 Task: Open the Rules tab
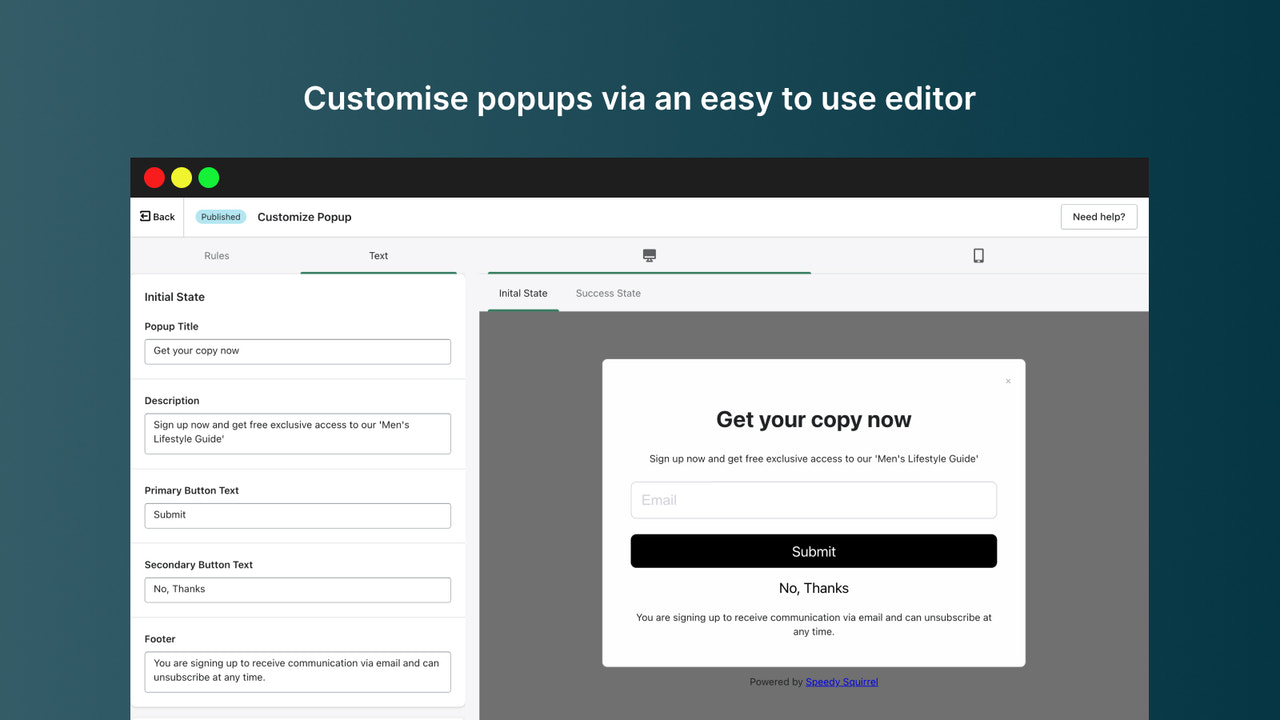[216, 255]
